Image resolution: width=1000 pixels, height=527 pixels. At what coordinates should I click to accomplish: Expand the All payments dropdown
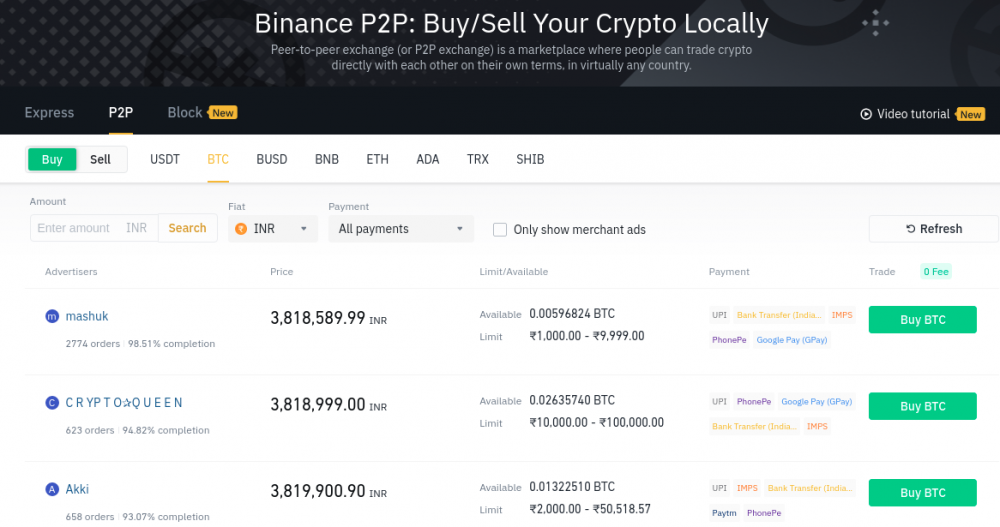401,229
